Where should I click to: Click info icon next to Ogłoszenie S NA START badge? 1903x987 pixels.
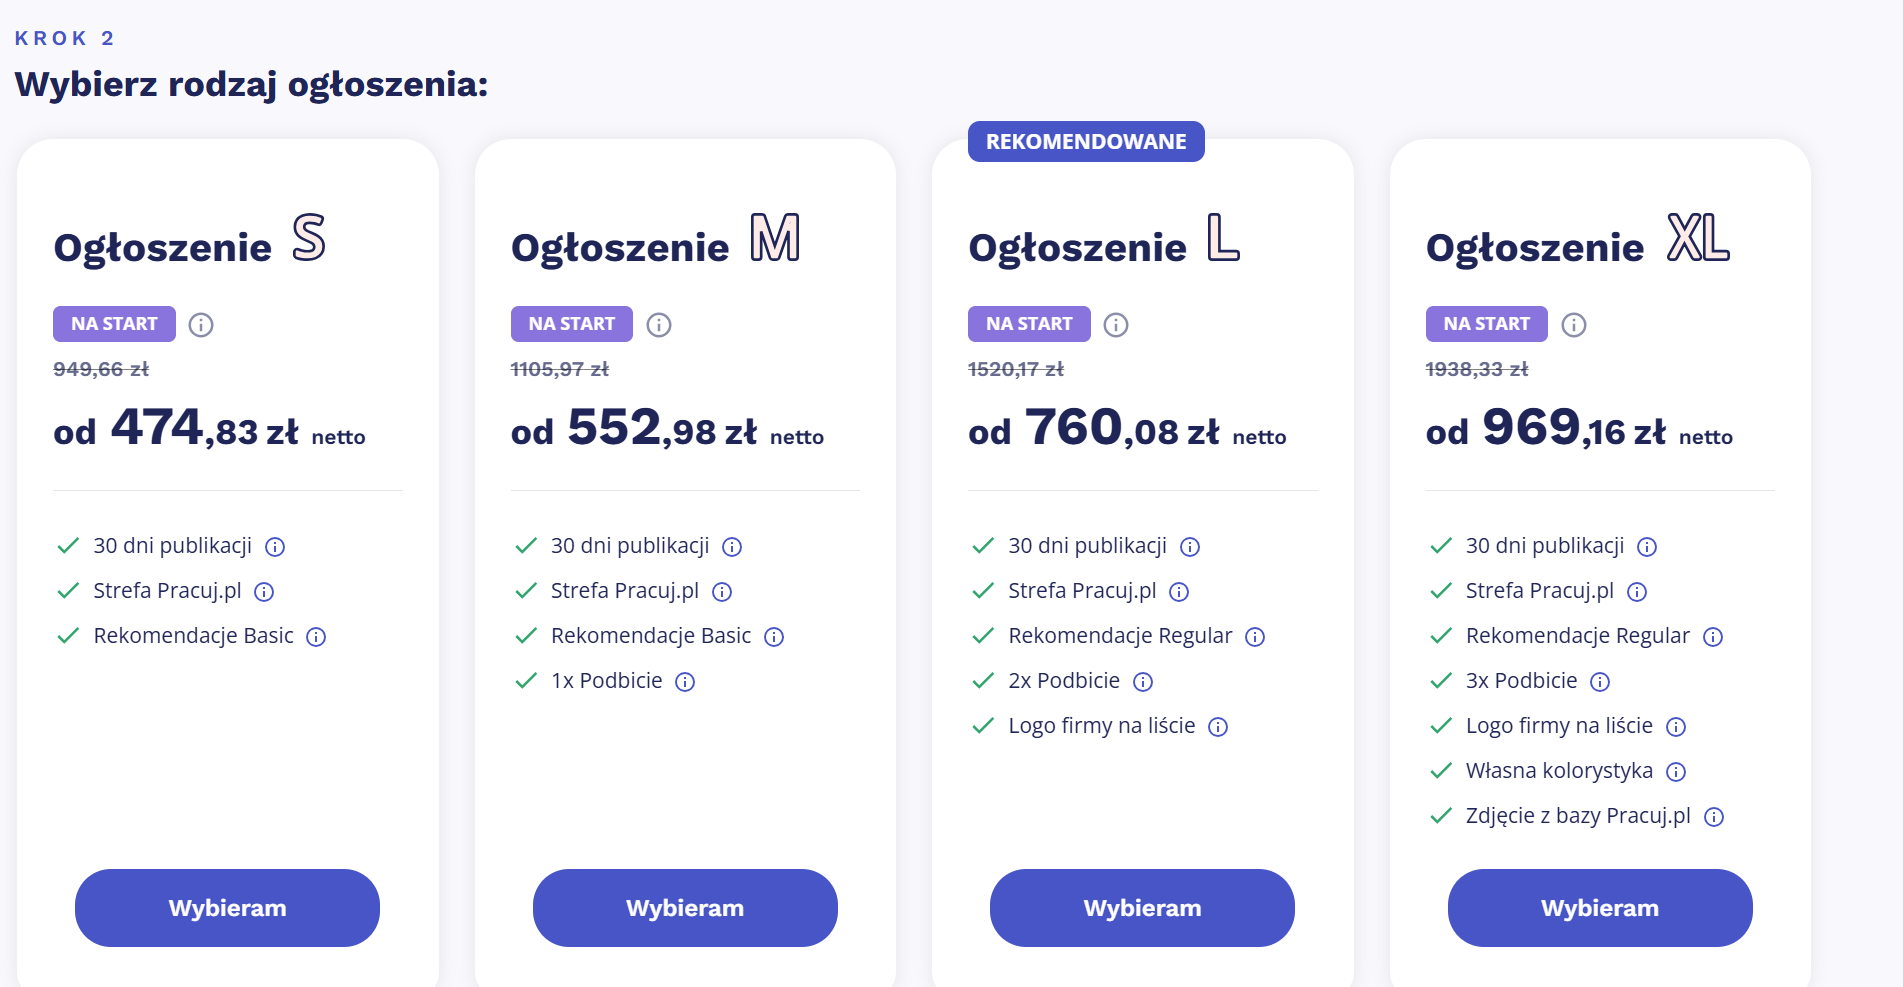[201, 325]
